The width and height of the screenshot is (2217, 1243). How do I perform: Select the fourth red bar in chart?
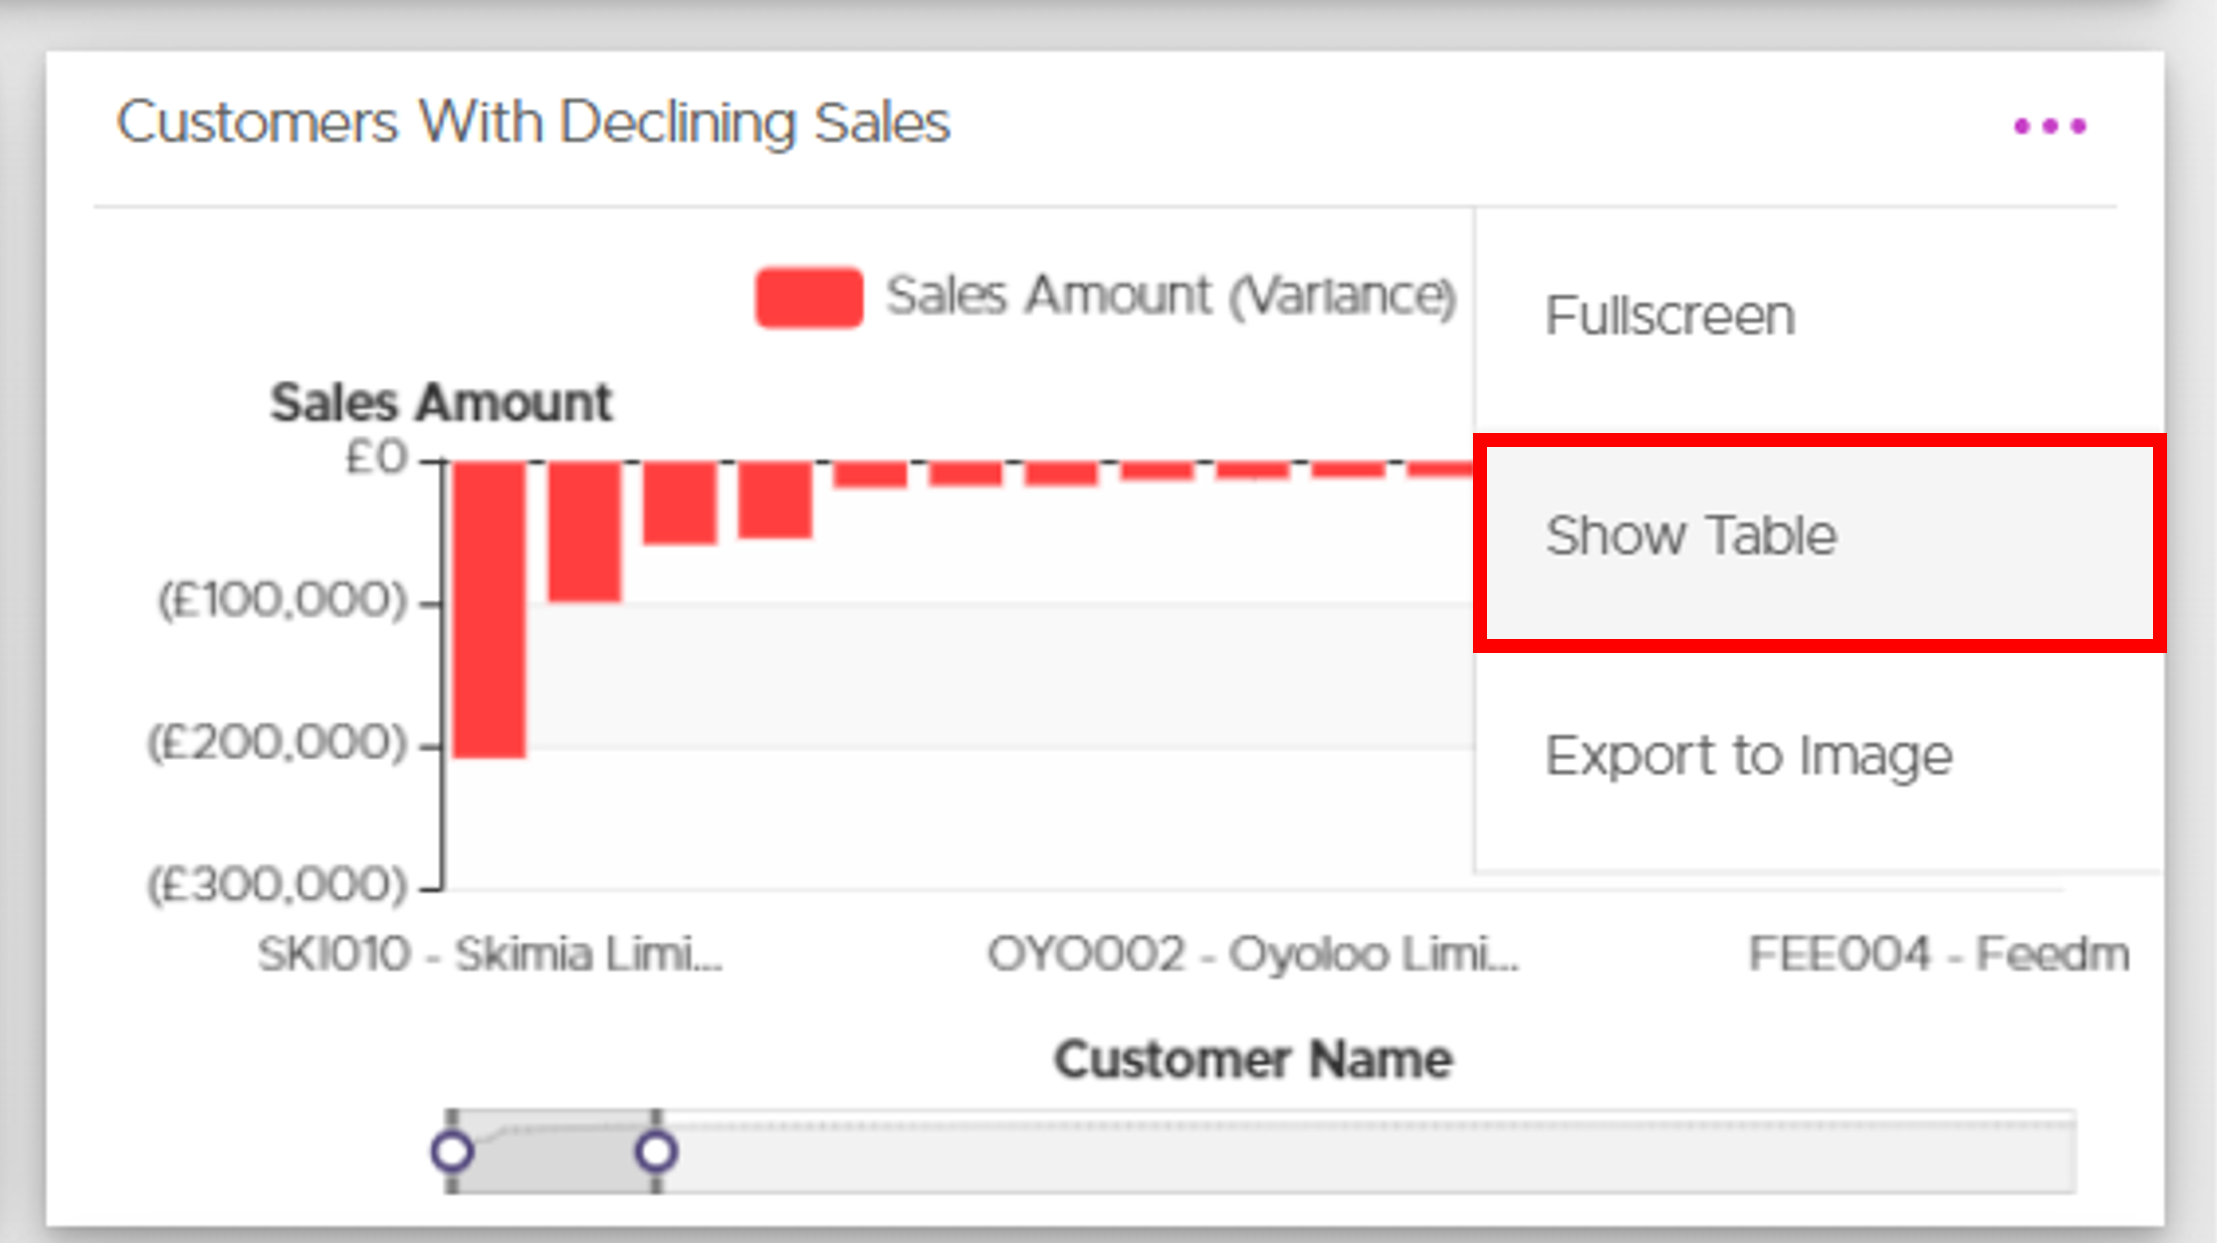tap(775, 500)
